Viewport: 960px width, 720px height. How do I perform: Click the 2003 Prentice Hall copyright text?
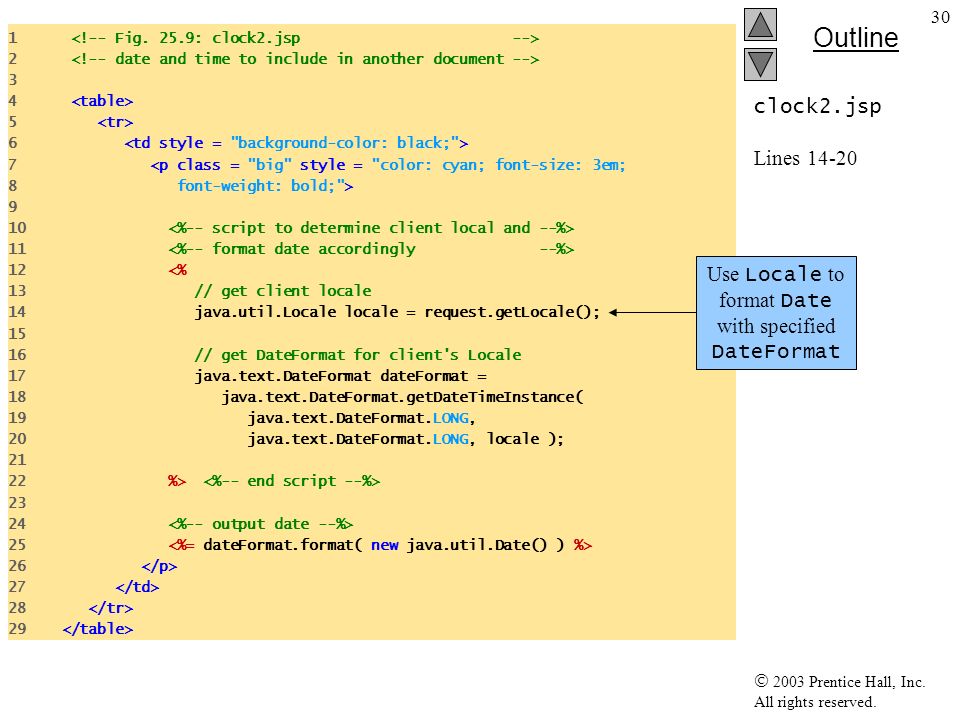pyautogui.click(x=839, y=691)
